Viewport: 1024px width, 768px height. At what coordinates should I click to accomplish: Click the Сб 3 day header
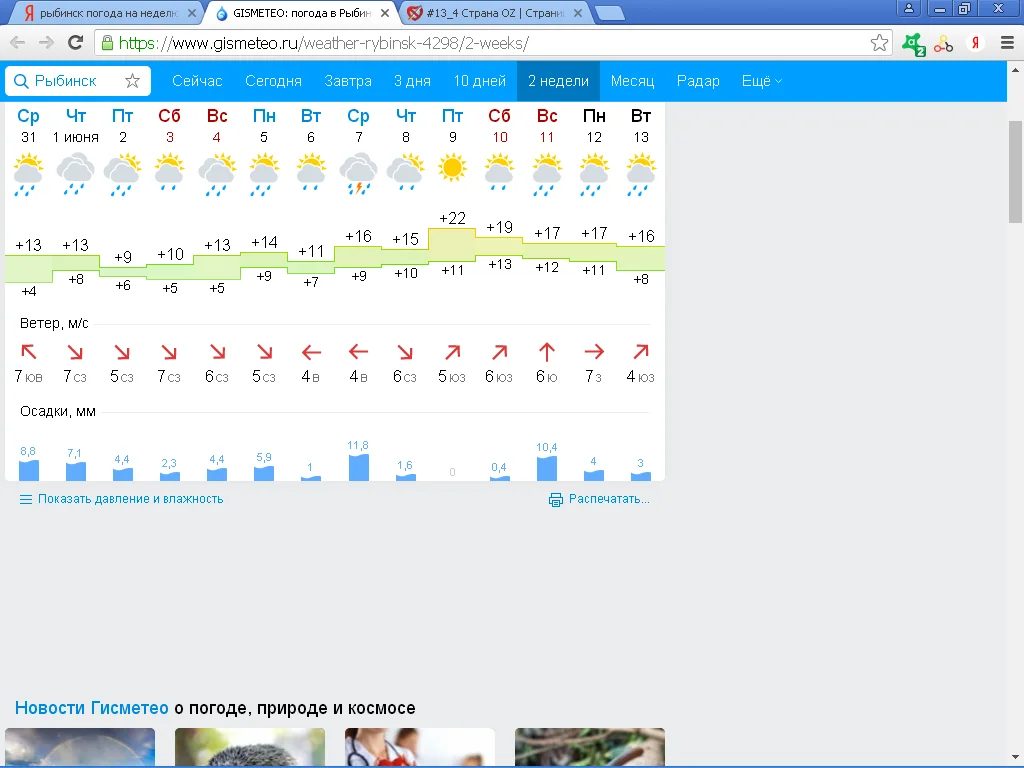[x=169, y=125]
